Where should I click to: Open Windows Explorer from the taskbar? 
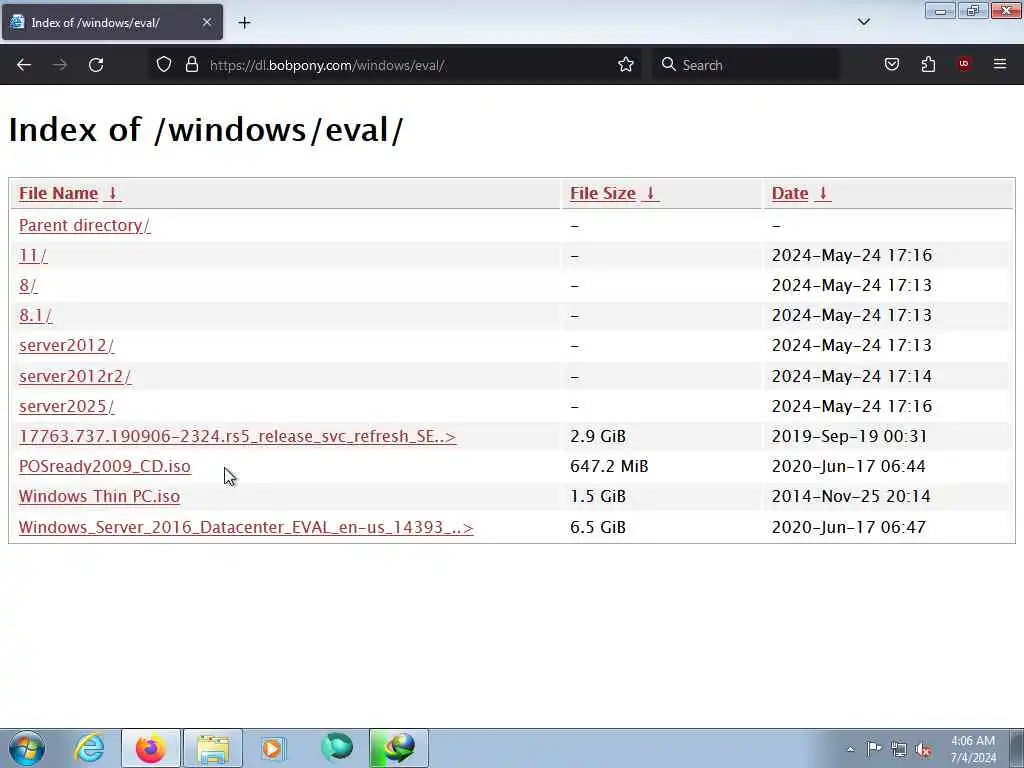click(x=213, y=748)
